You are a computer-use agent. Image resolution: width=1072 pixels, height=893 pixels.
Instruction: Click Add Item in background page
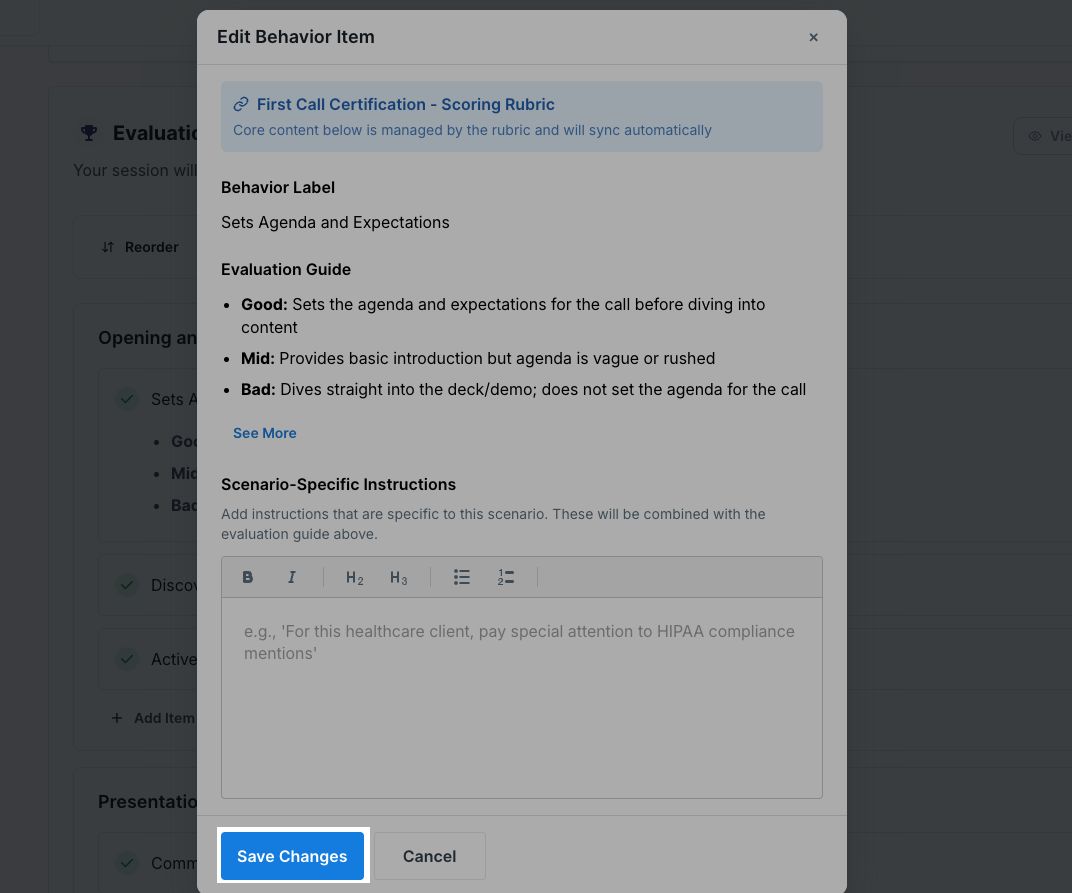click(153, 718)
